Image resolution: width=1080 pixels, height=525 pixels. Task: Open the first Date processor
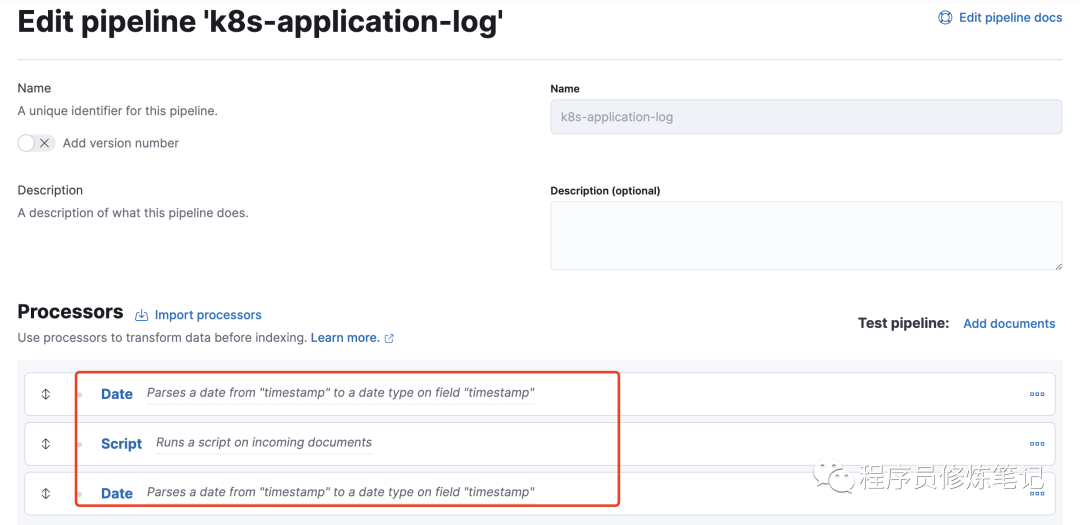[x=117, y=394]
